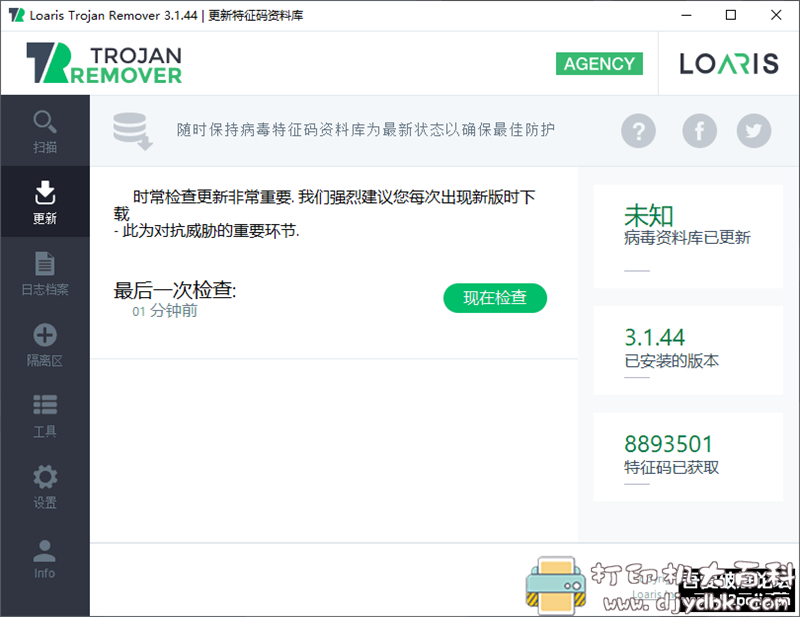Click the 8893501 signatures count

pyautogui.click(x=668, y=444)
